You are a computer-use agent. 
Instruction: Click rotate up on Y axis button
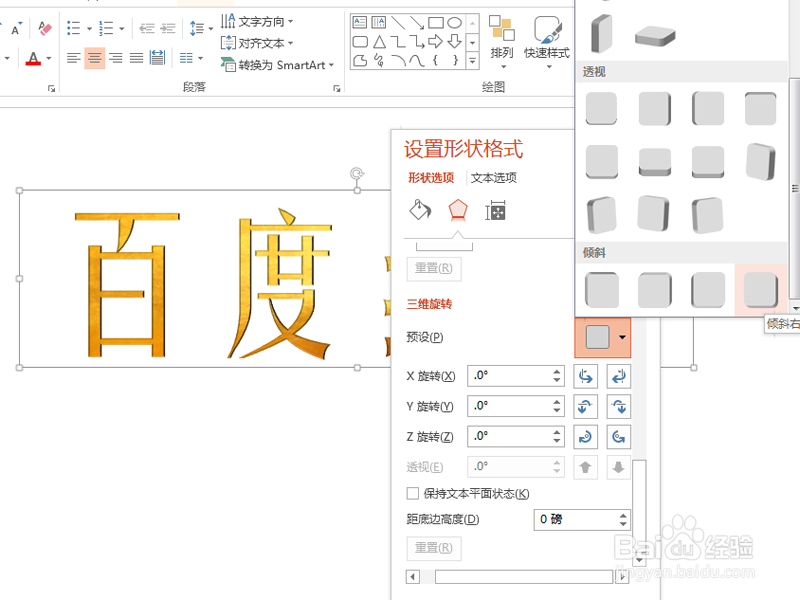coord(586,407)
